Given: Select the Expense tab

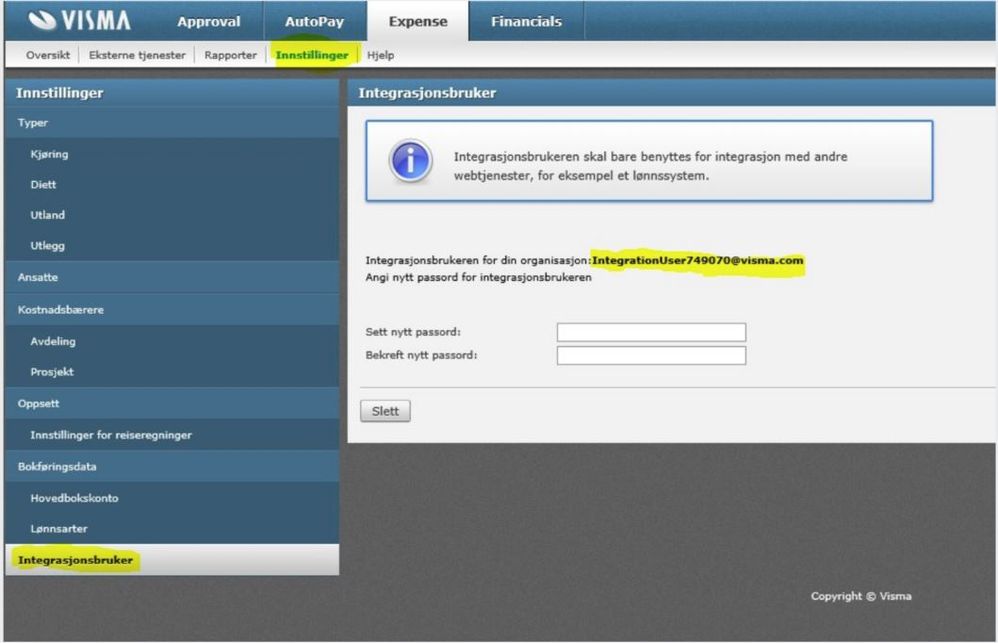Looking at the screenshot, I should point(418,22).
